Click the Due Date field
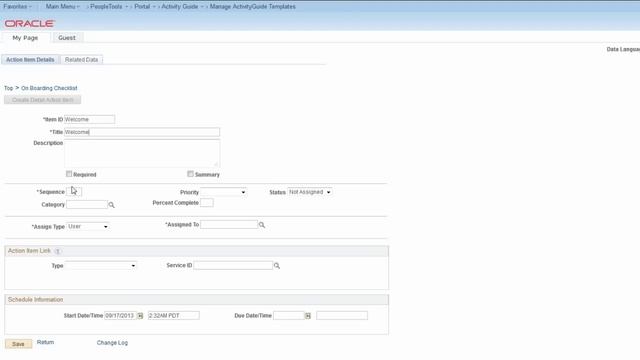The height and width of the screenshot is (360, 640). (289, 316)
